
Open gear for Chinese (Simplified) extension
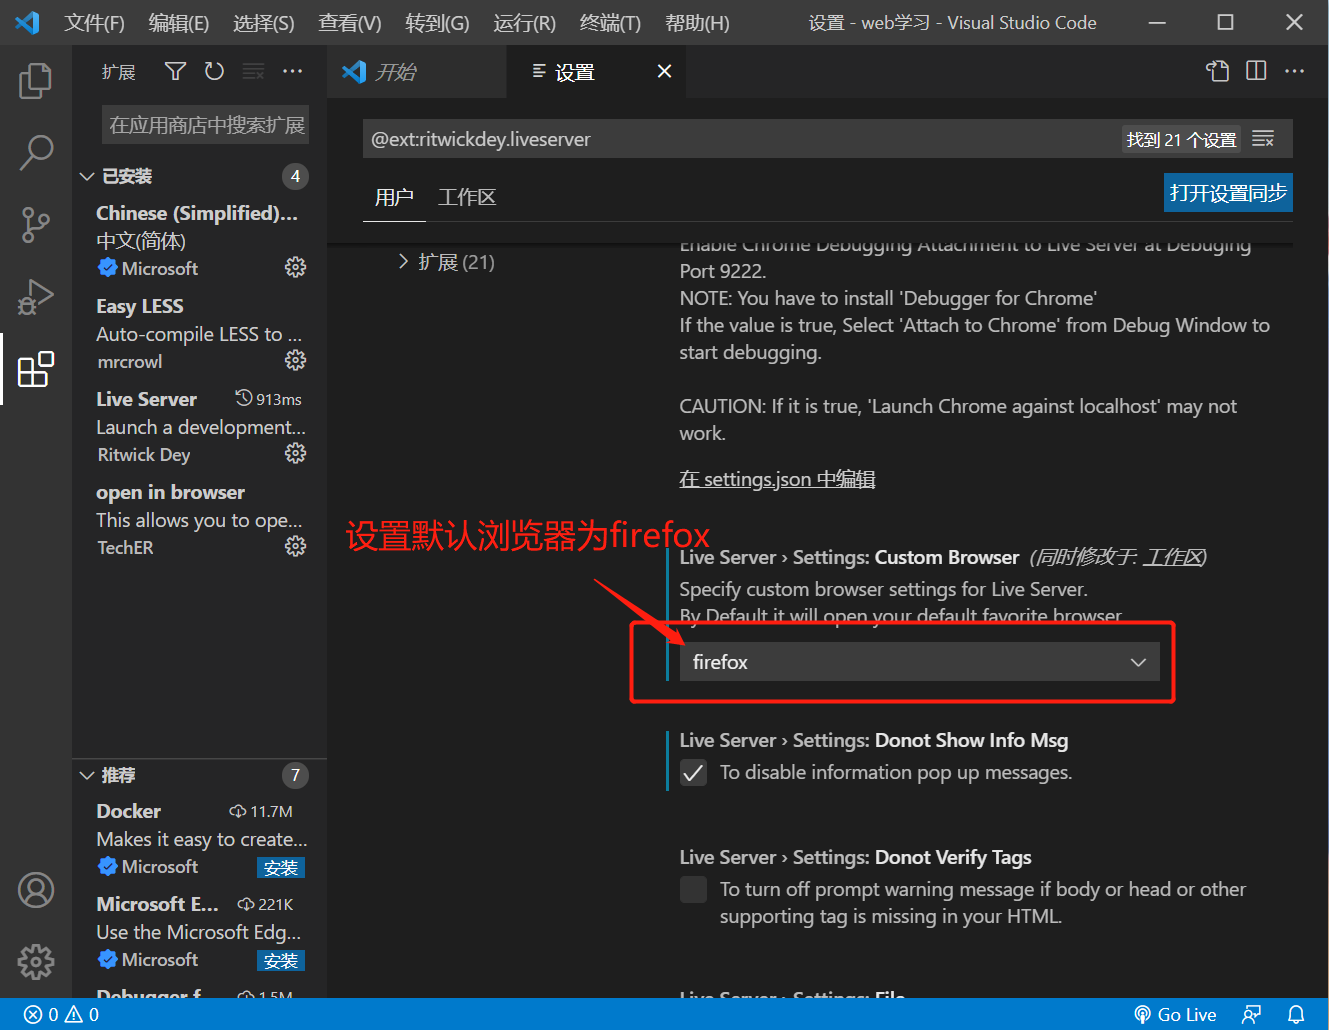(295, 267)
